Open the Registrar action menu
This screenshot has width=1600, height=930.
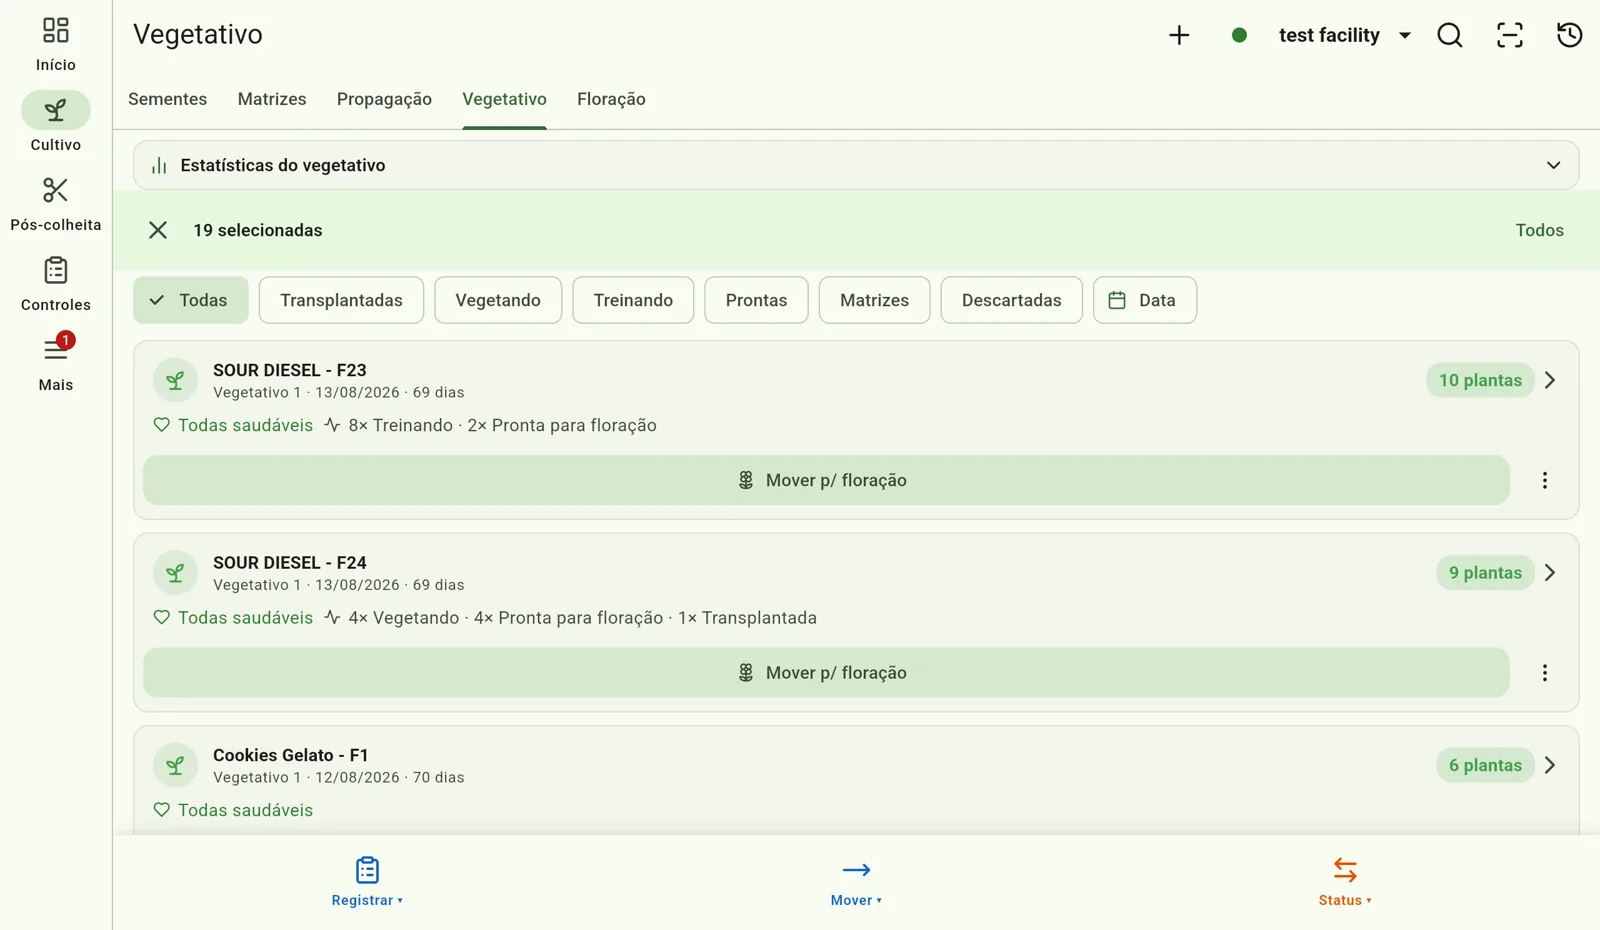pyautogui.click(x=367, y=882)
